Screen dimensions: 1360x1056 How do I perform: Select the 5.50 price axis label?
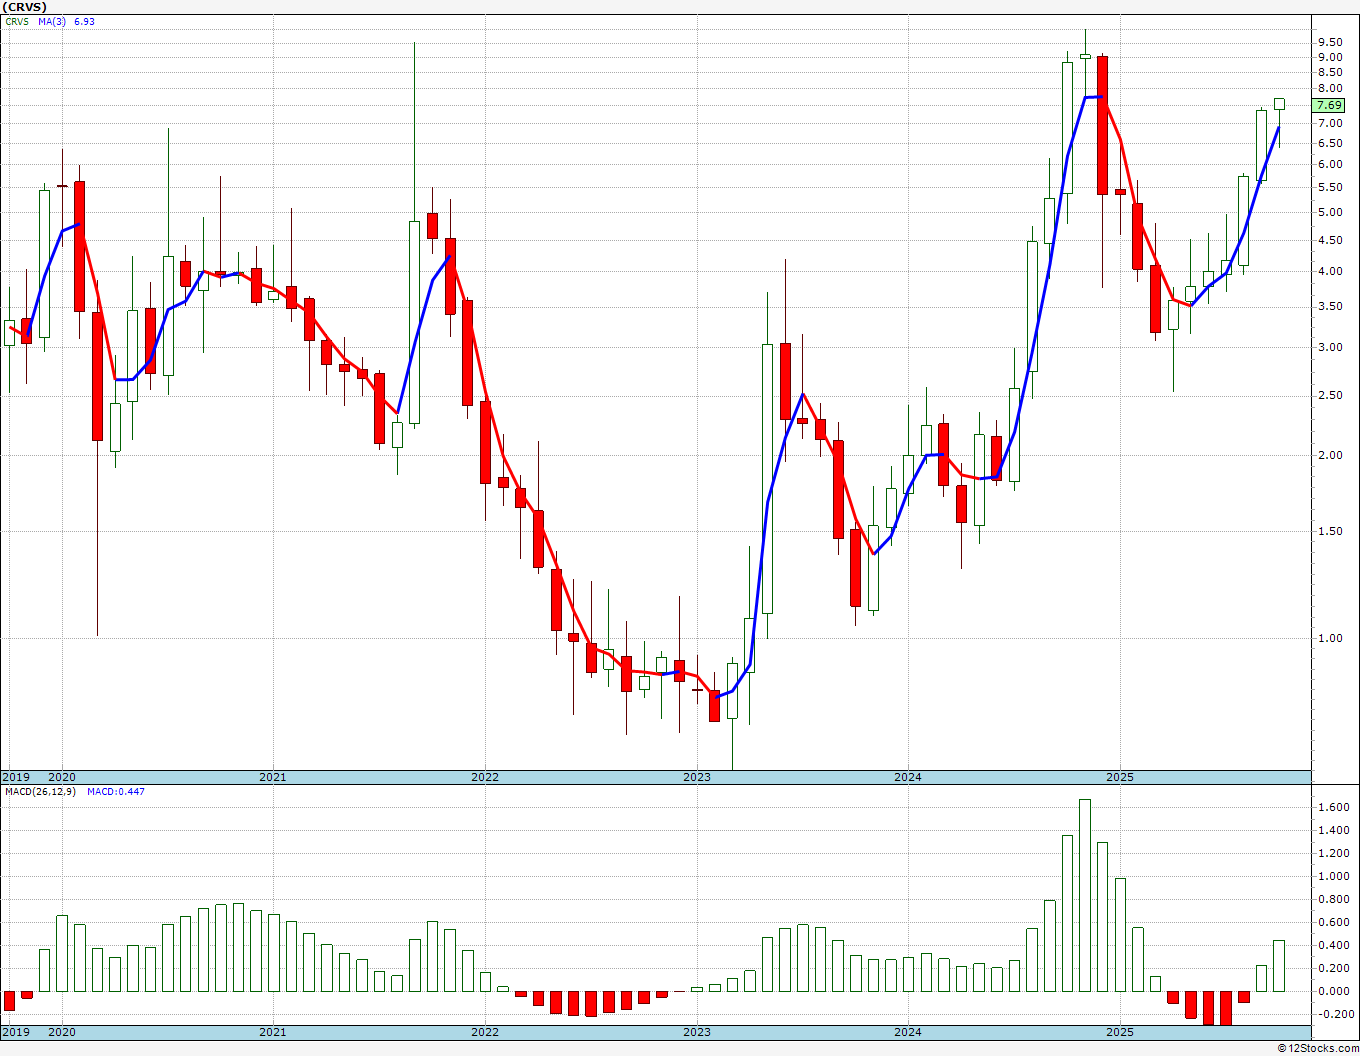1329,187
